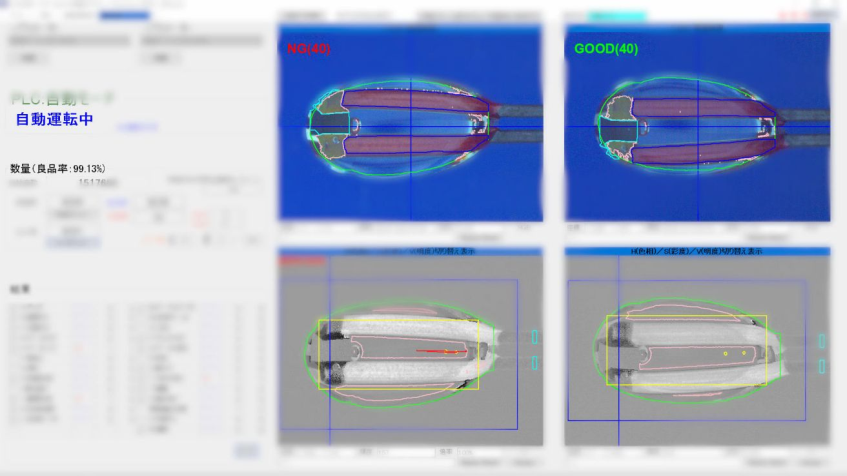
Task: Click the green GOOD(40) result label
Action: tap(606, 48)
